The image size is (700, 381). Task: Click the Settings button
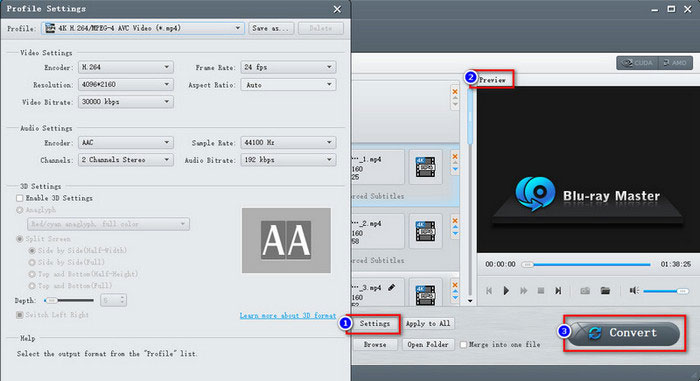coord(375,323)
